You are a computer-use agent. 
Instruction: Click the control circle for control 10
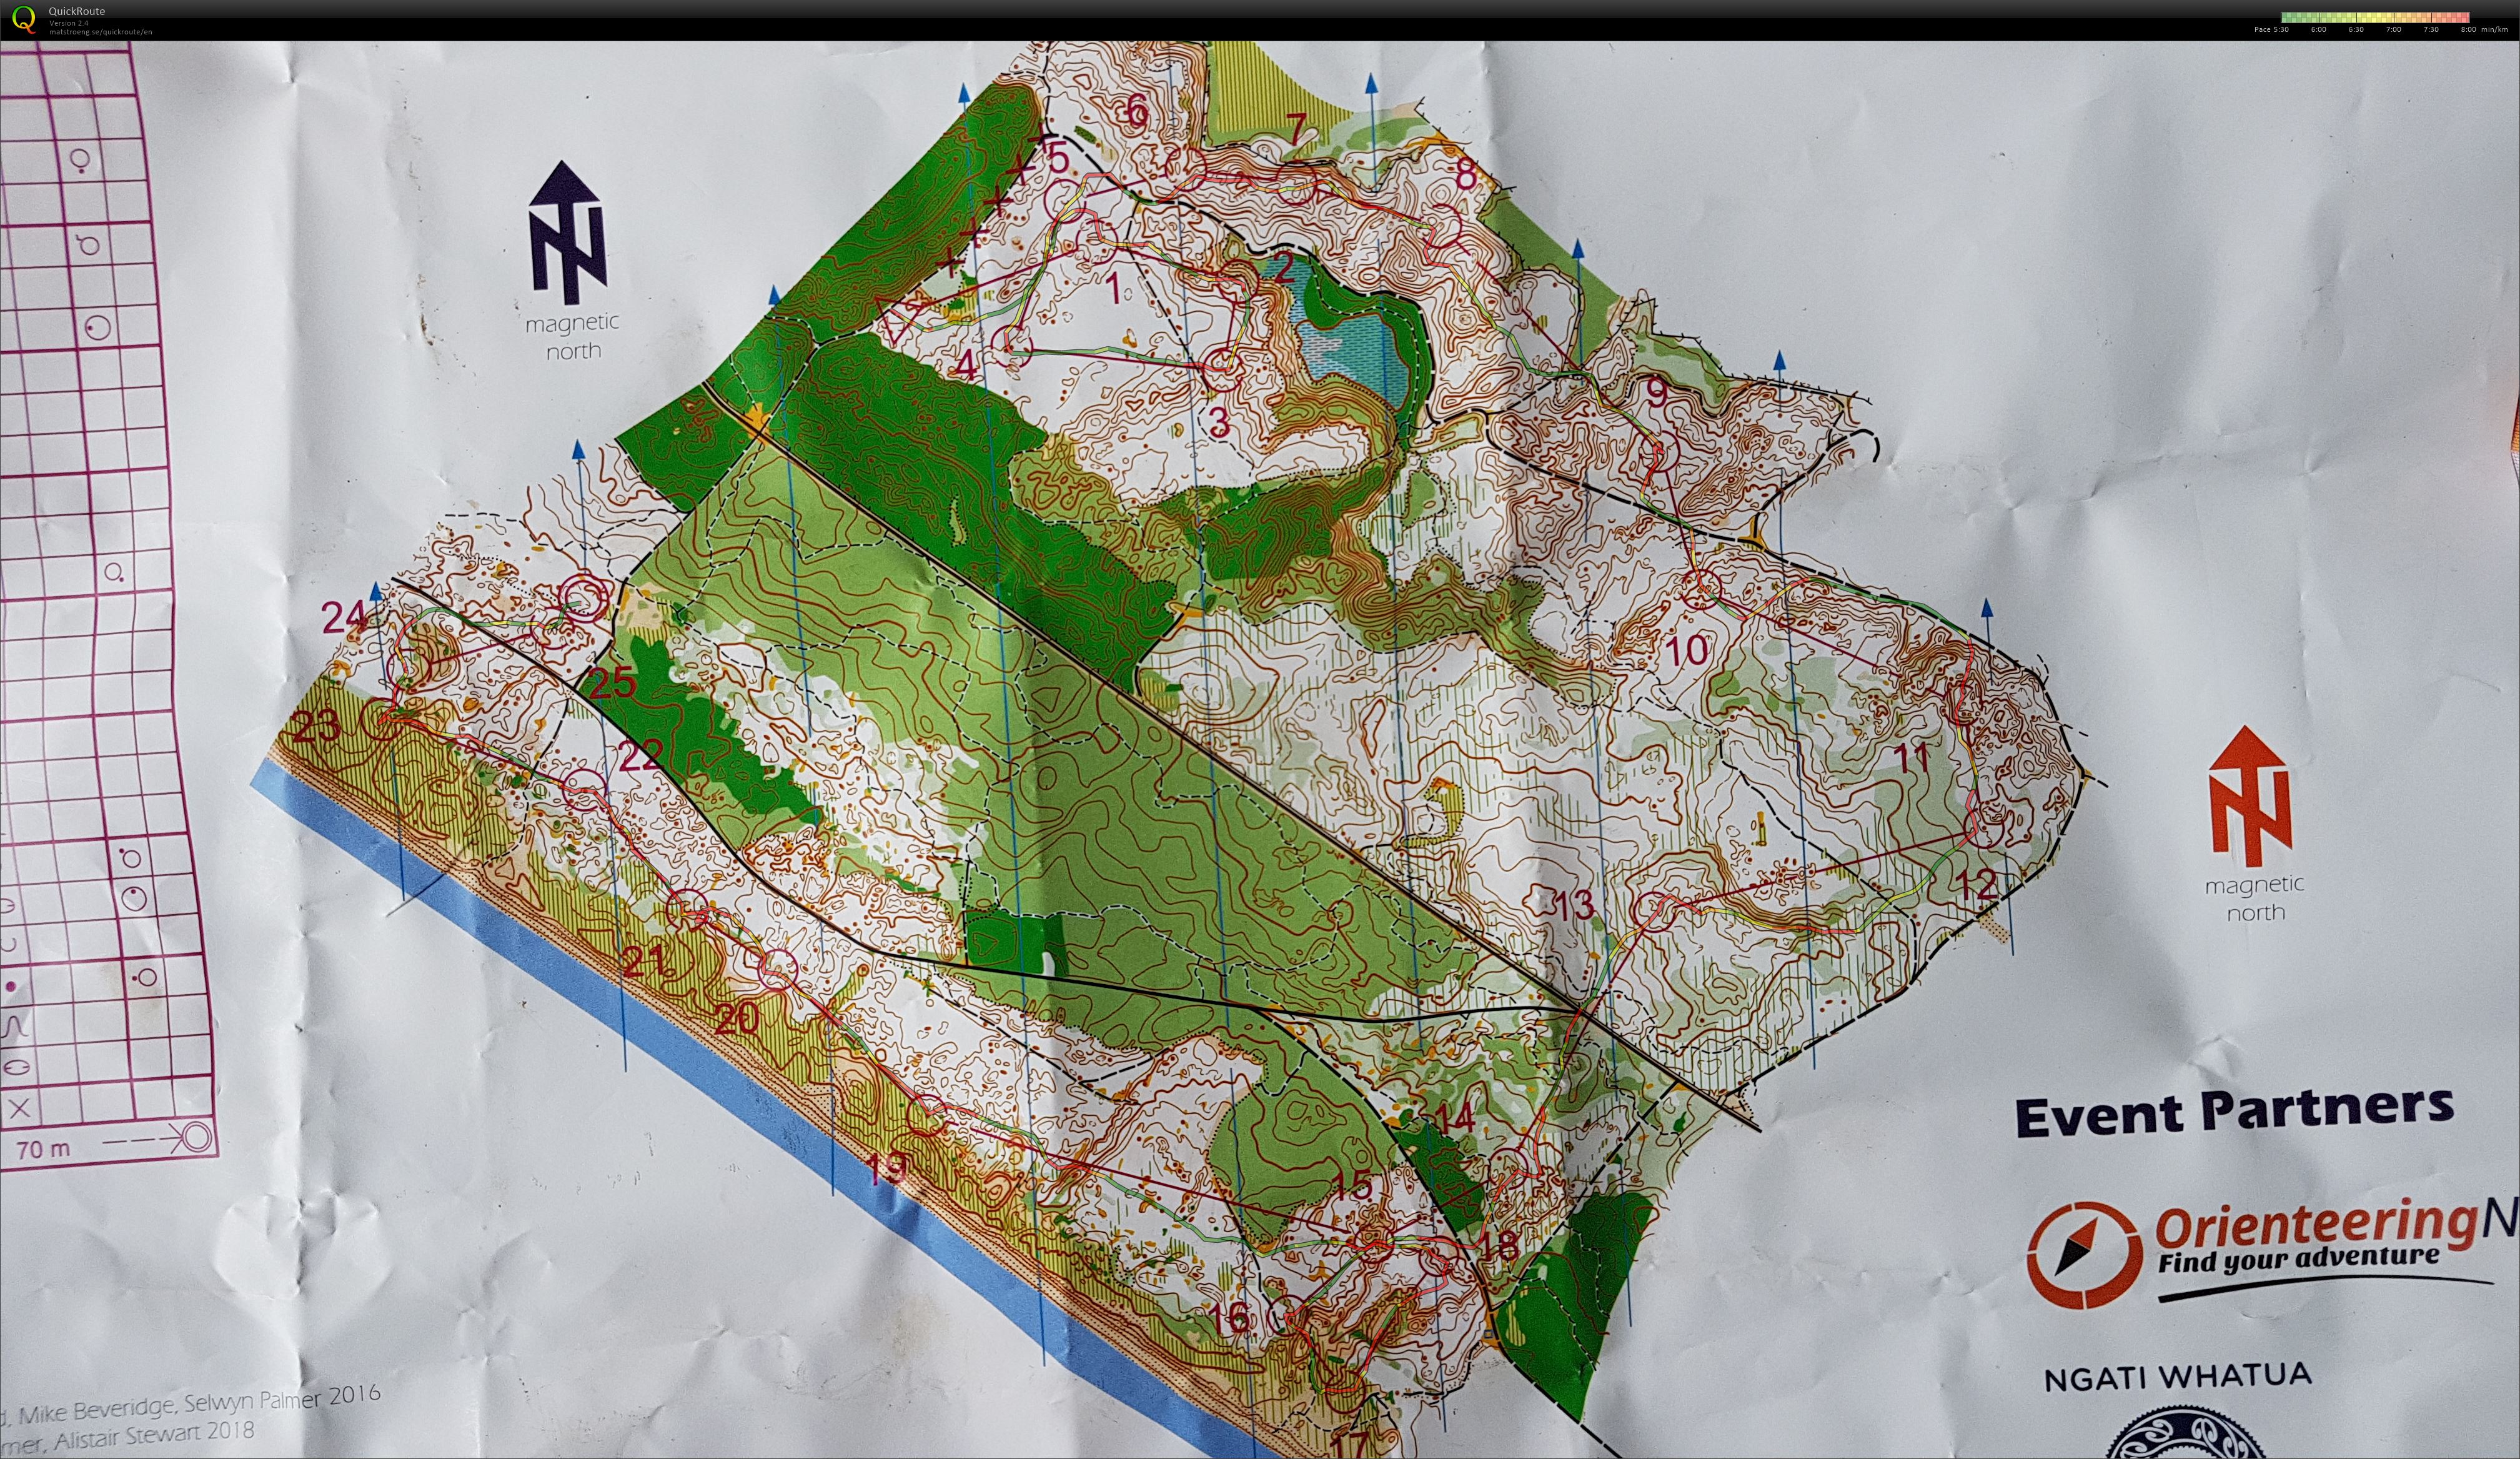click(x=1702, y=590)
